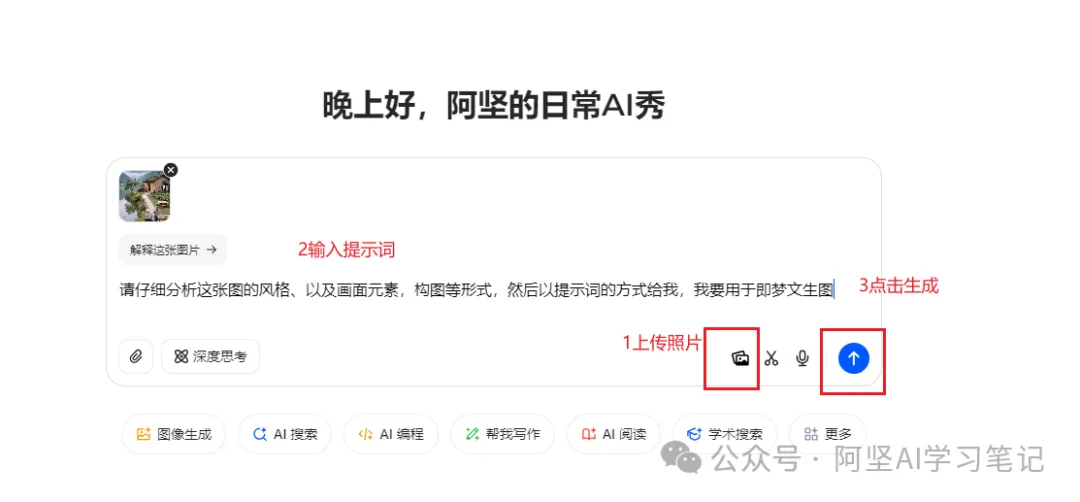Viewport: 1080px width, 502px height.
Task: Click the paperclip attach file icon
Action: (x=136, y=357)
